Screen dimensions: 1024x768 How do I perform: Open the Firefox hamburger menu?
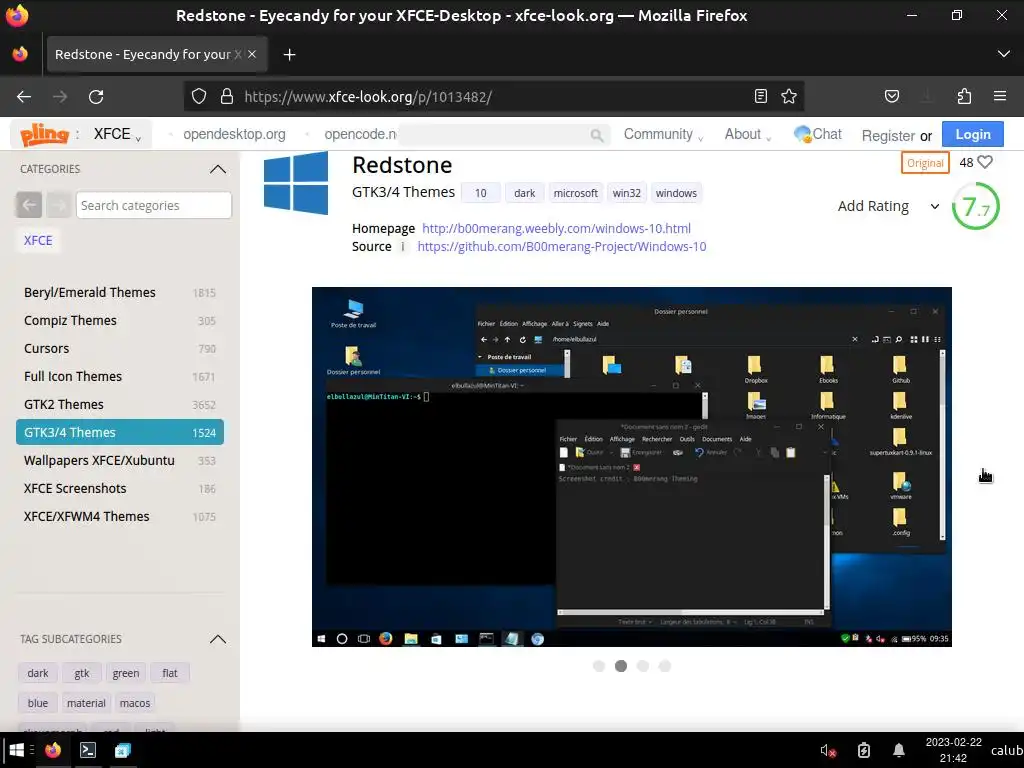tap(1000, 97)
